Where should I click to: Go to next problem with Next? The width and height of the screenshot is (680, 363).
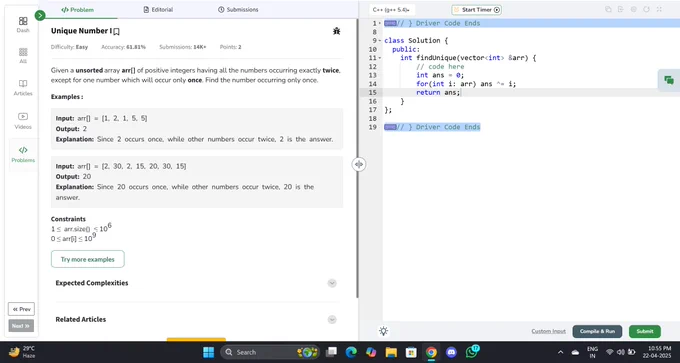pos(21,326)
